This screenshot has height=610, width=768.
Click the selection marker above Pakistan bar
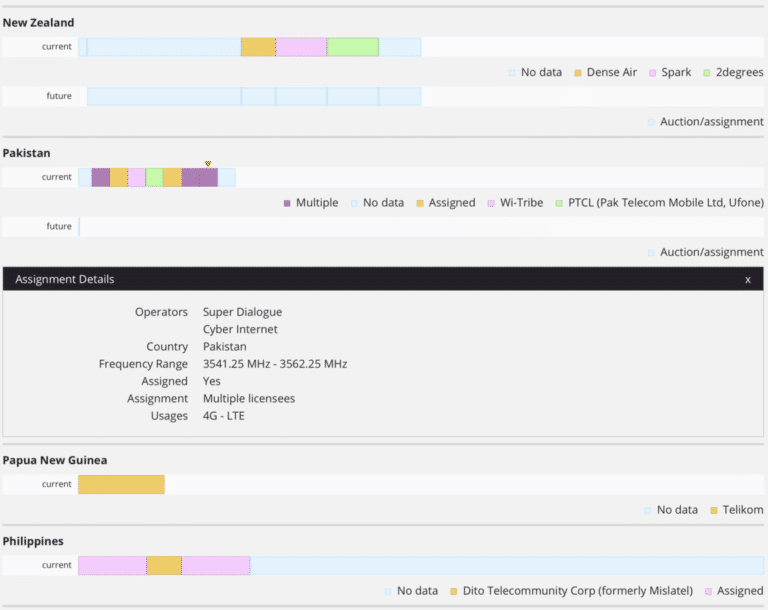(208, 164)
